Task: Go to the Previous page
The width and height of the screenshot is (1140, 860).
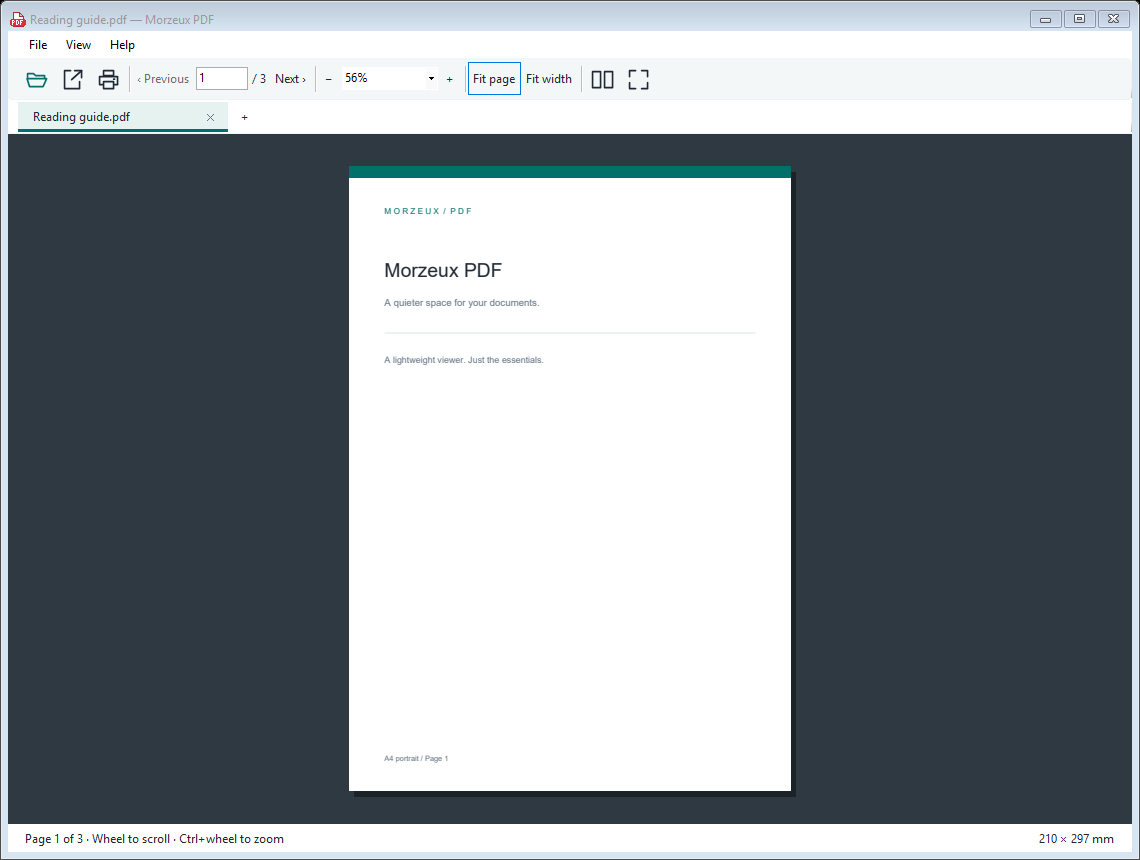Action: [163, 79]
